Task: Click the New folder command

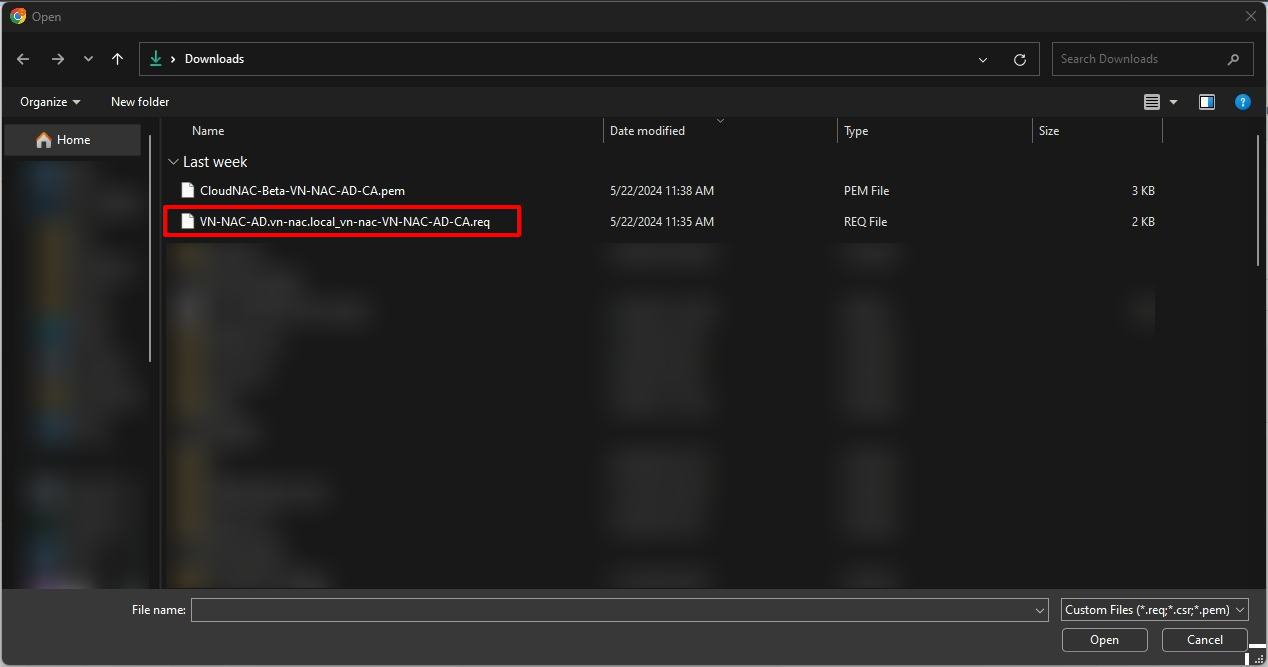Action: [x=140, y=102]
